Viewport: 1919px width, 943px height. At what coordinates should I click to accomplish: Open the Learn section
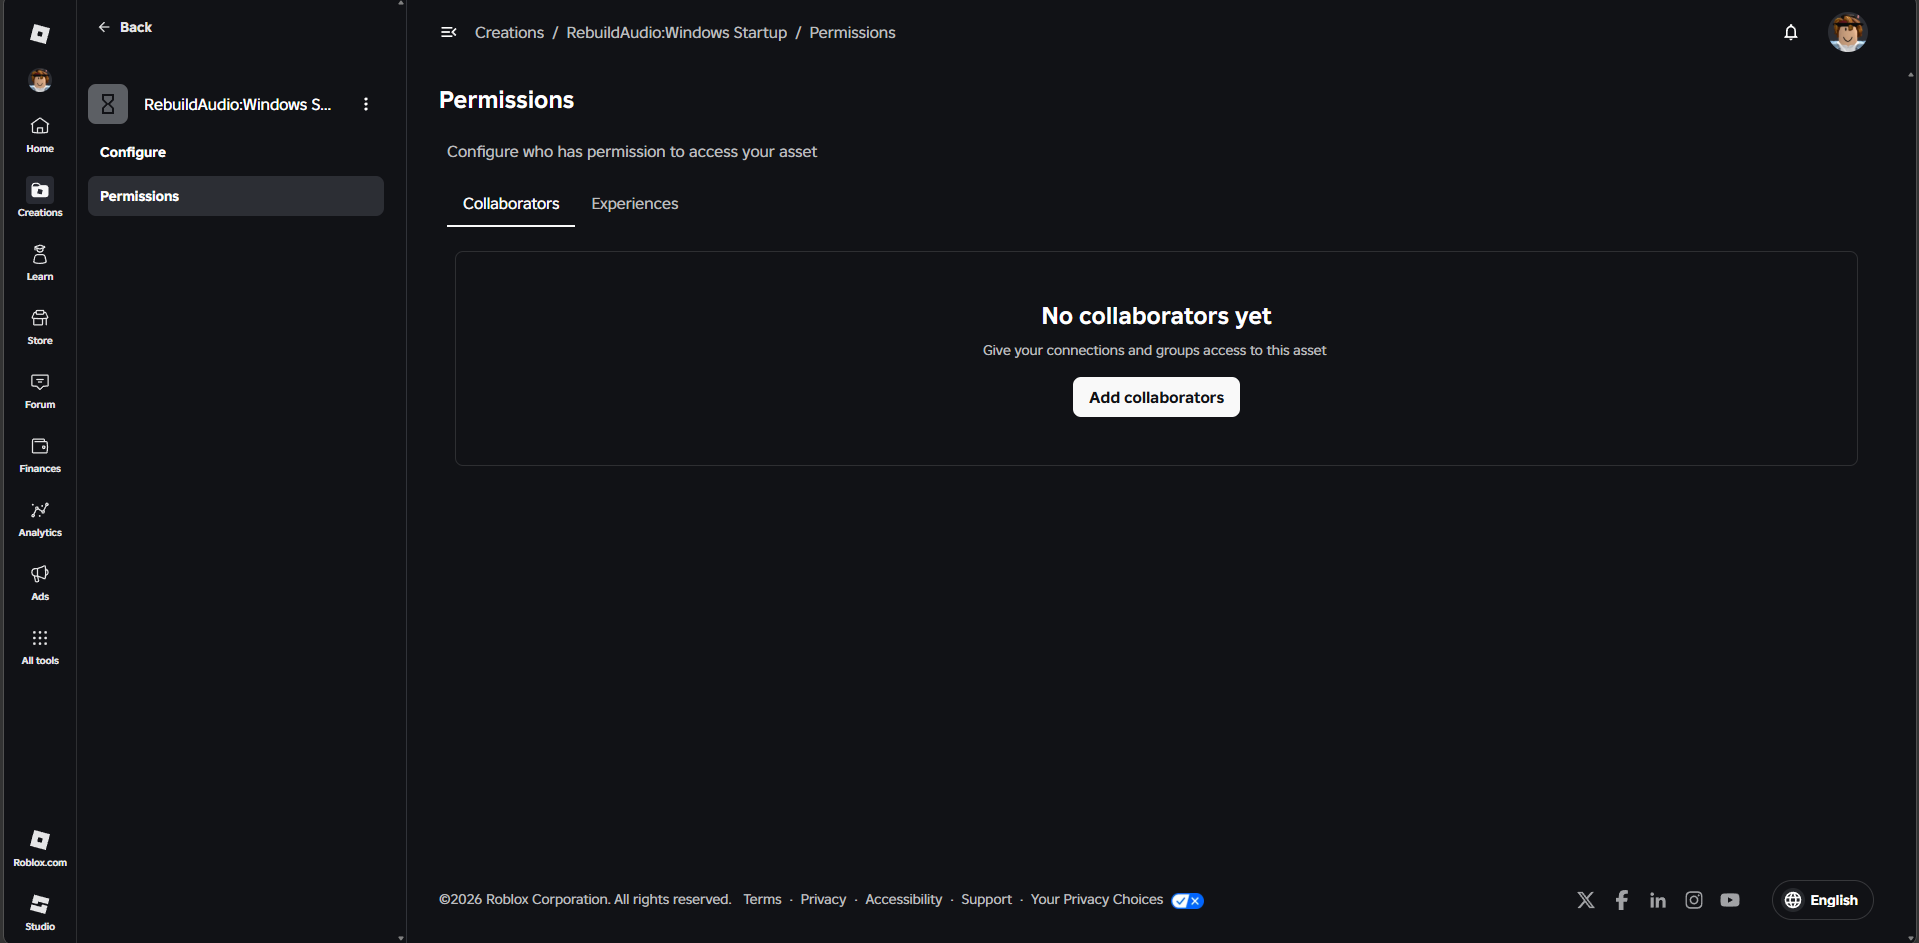pos(40,263)
